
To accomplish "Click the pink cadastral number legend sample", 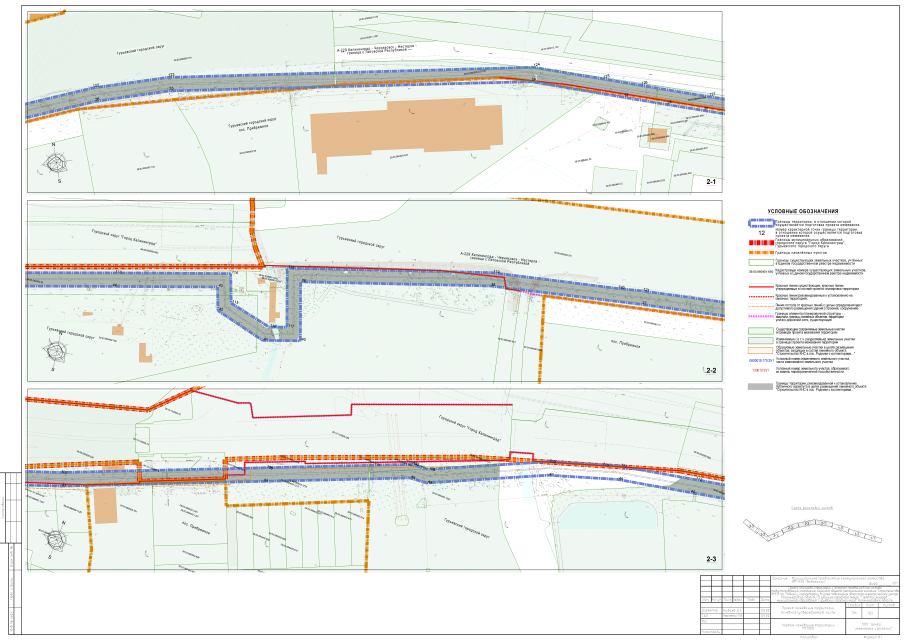I will [x=760, y=370].
